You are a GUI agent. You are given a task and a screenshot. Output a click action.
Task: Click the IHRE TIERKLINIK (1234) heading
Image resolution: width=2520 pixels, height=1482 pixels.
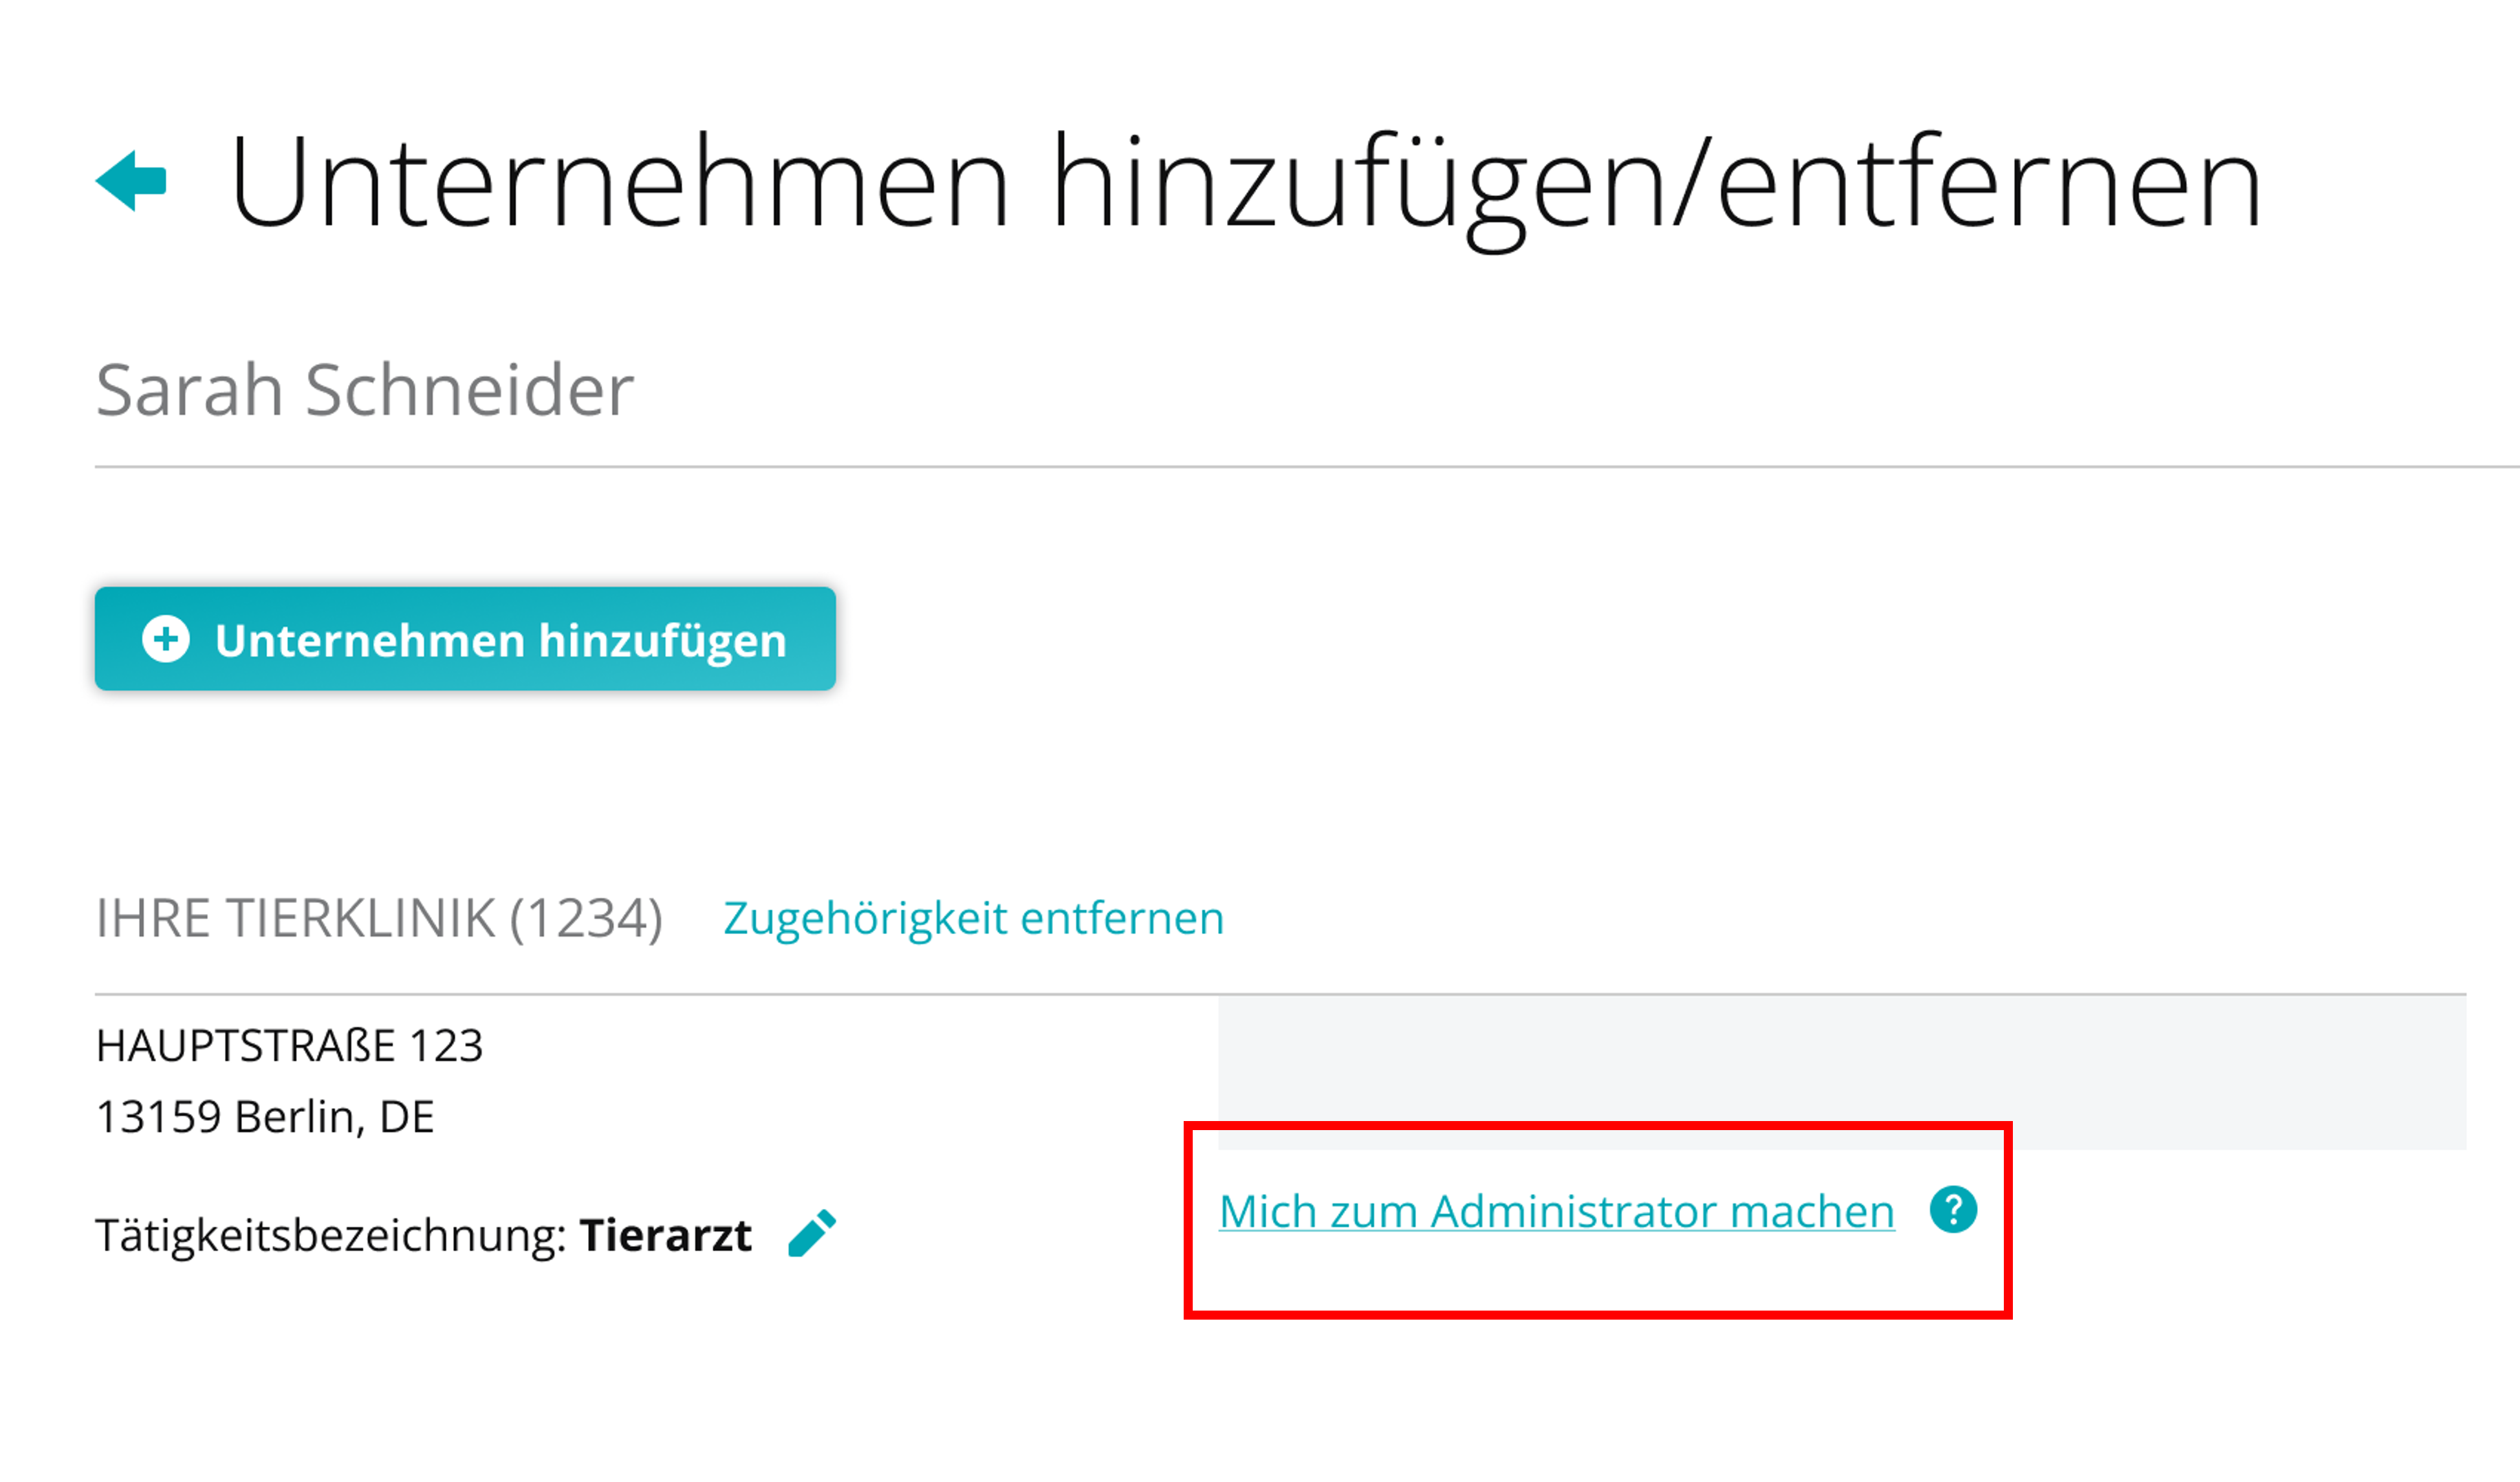click(x=379, y=918)
